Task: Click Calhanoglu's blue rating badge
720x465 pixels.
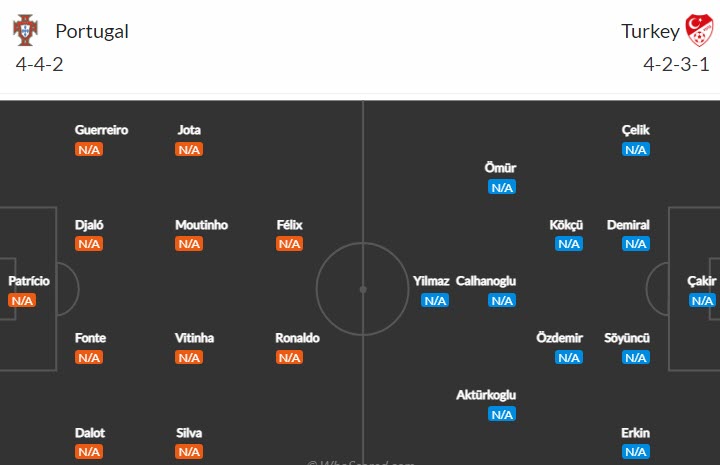Action: tap(502, 300)
